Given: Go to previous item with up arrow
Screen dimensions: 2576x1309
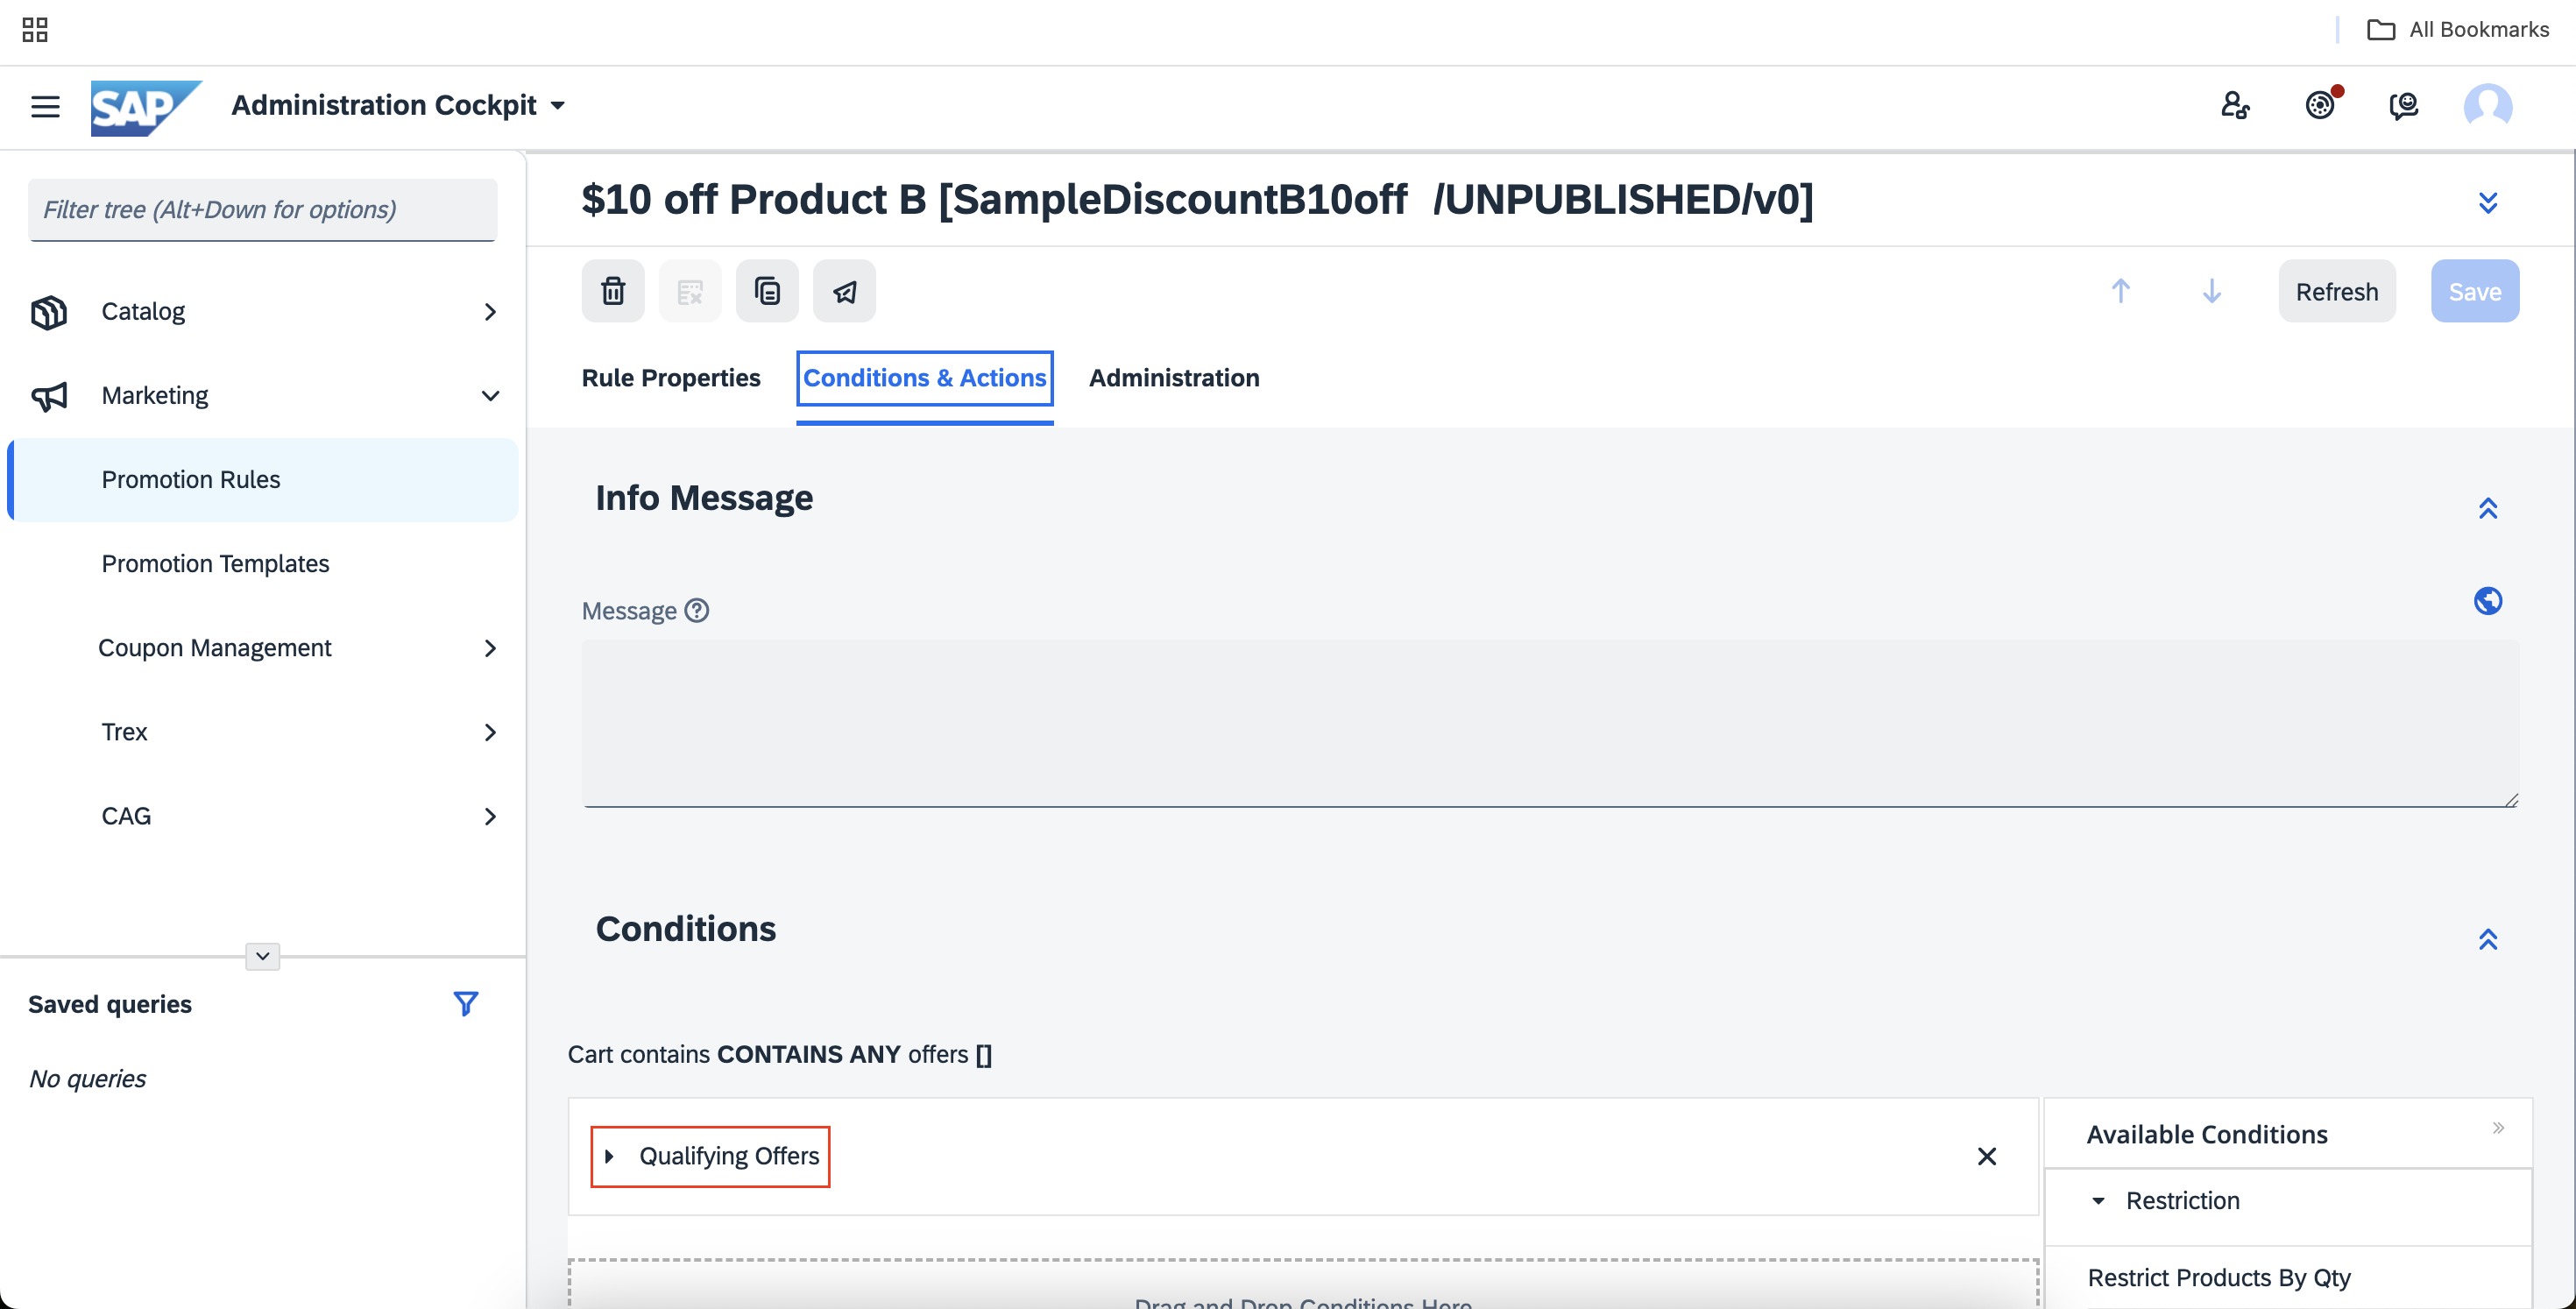Looking at the screenshot, I should click(x=2120, y=291).
